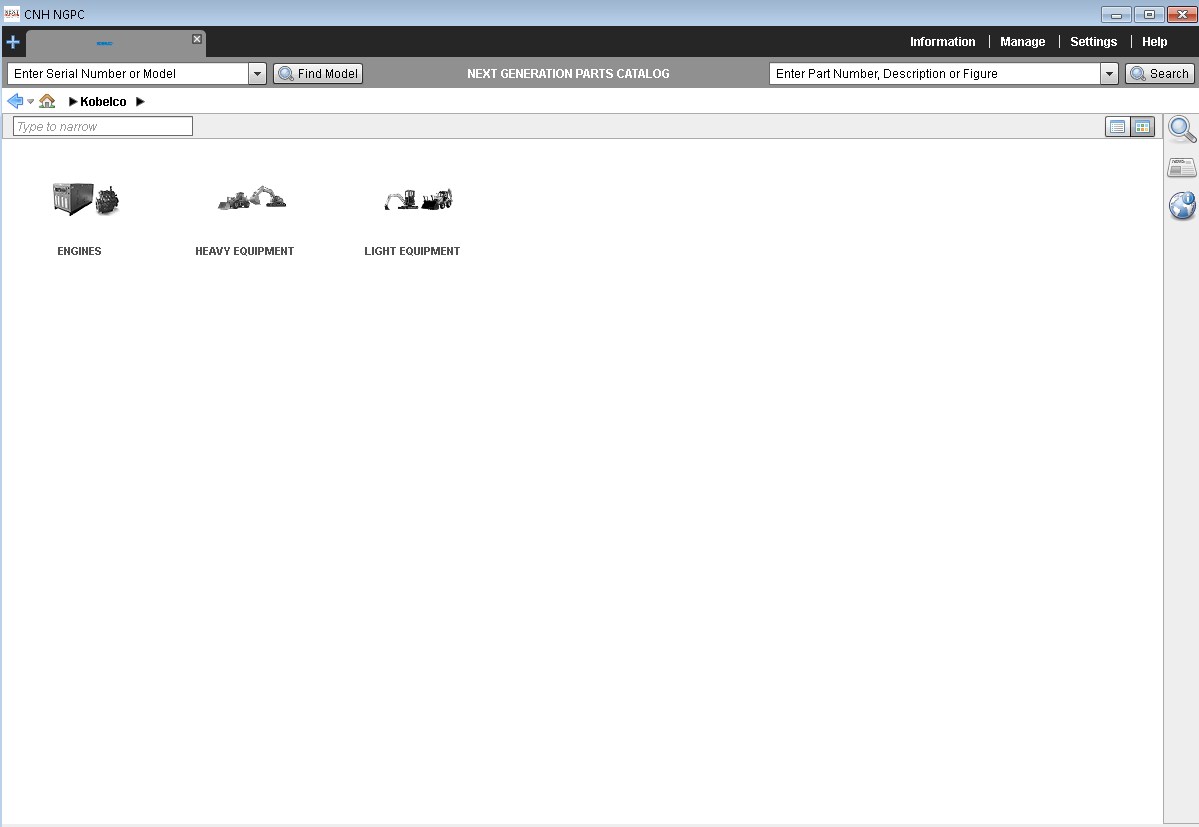Open a new tab with the plus icon

point(13,42)
